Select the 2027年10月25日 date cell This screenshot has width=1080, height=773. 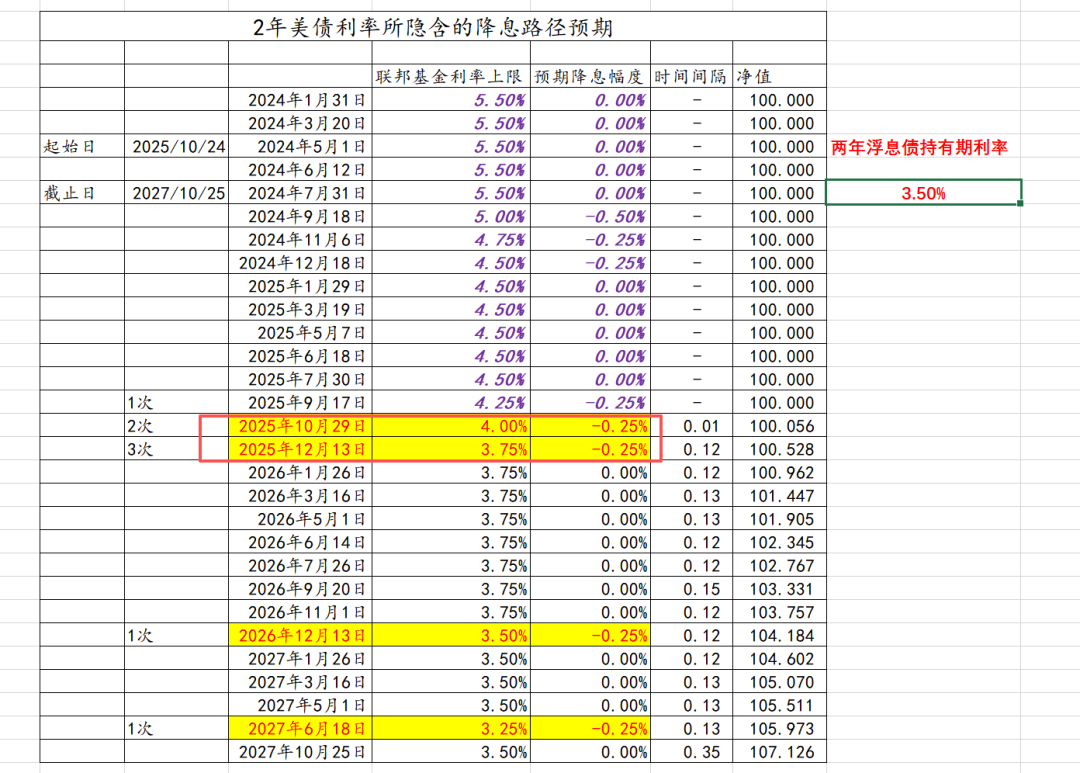[x=300, y=752]
